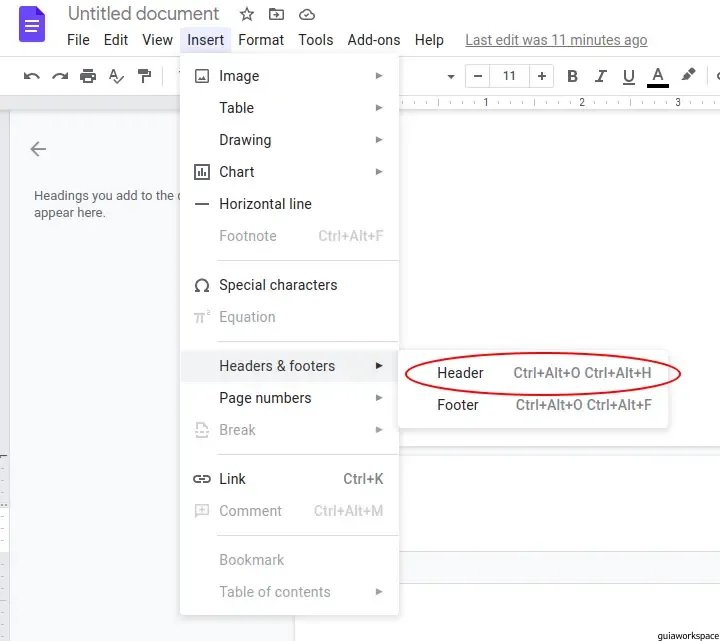Image resolution: width=720 pixels, height=641 pixels.
Task: Expand the Chart submenu
Action: click(x=289, y=172)
